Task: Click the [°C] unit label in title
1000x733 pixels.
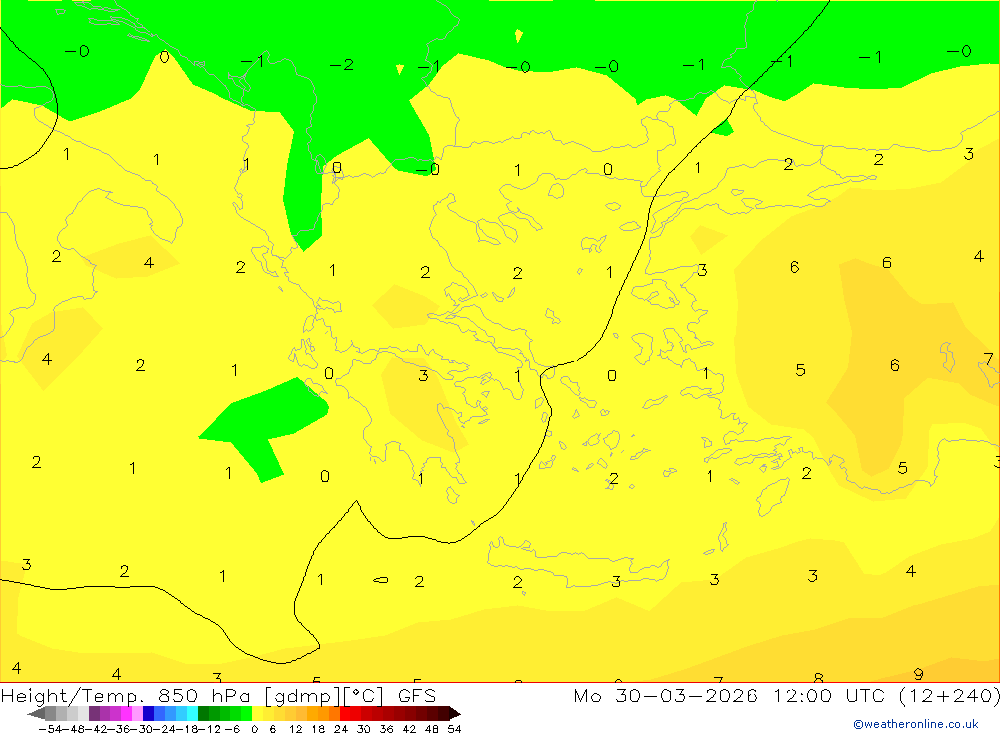Action: pyautogui.click(x=364, y=696)
